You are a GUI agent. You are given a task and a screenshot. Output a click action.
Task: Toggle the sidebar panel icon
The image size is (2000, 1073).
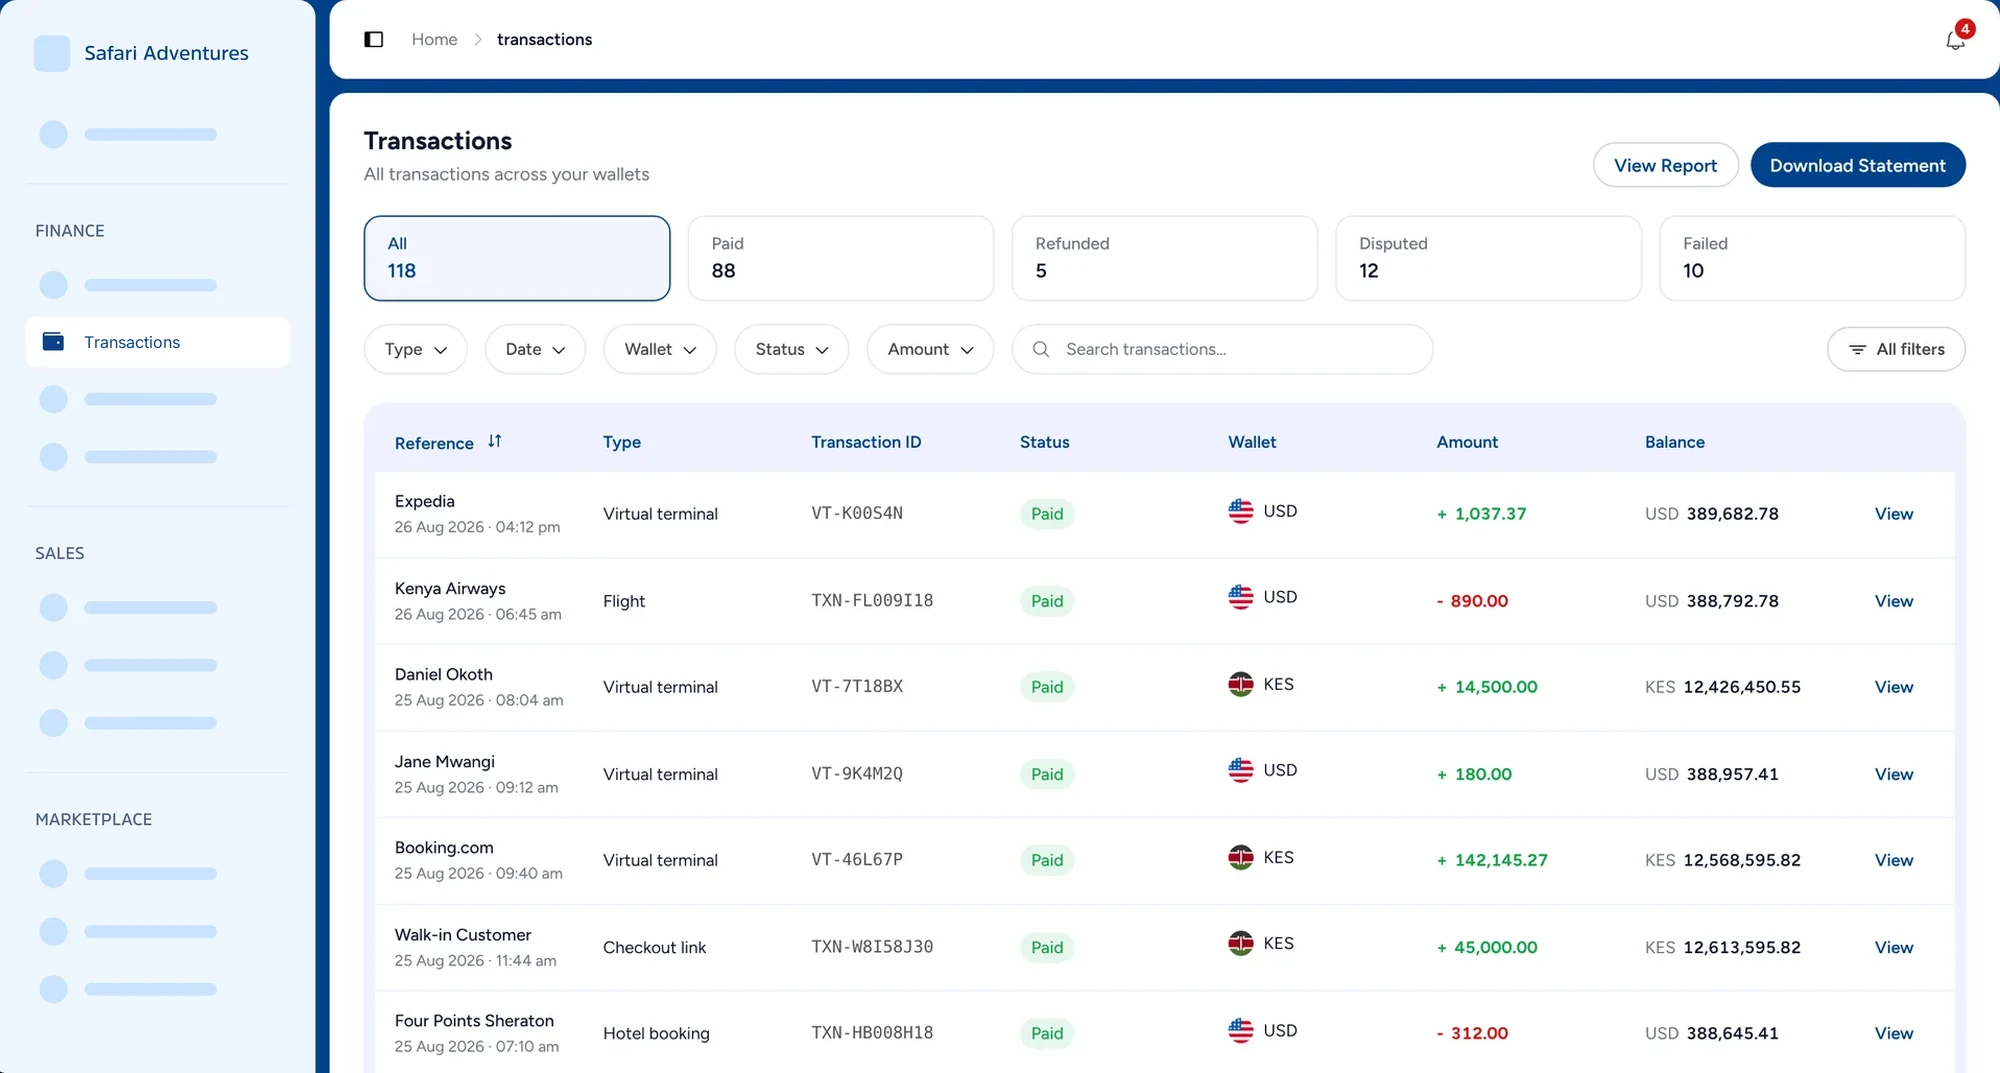click(374, 39)
